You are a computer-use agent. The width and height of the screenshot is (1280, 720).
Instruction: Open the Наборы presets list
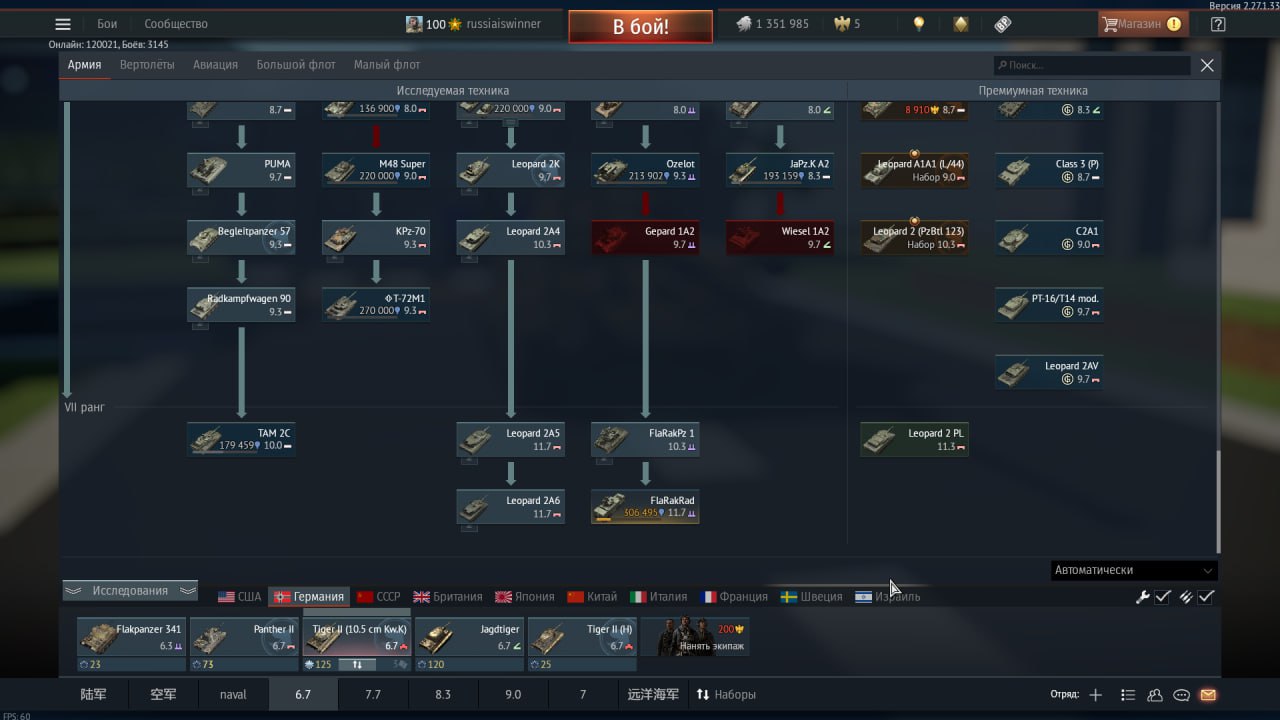pos(726,694)
